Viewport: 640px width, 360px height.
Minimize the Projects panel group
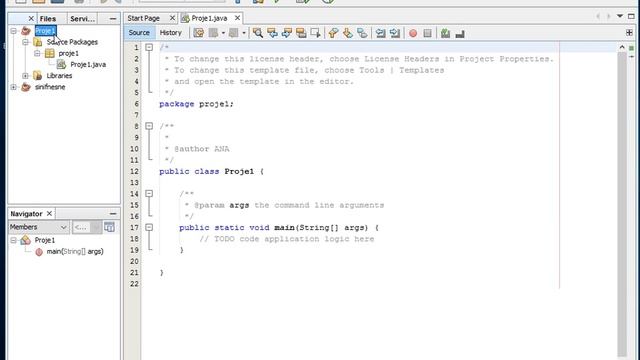click(113, 19)
